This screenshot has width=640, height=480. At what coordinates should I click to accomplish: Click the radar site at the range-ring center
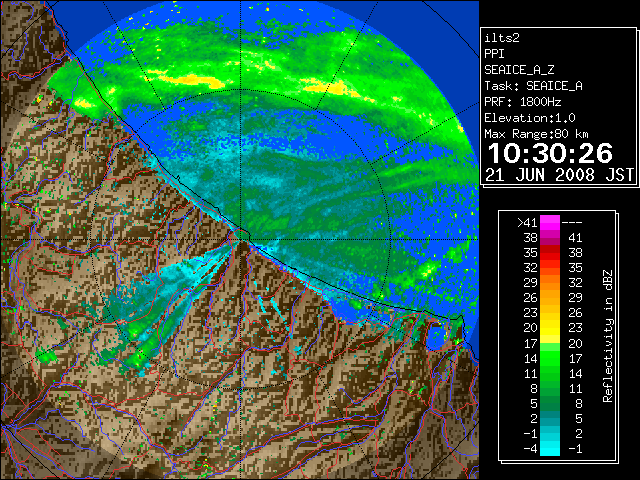241,240
